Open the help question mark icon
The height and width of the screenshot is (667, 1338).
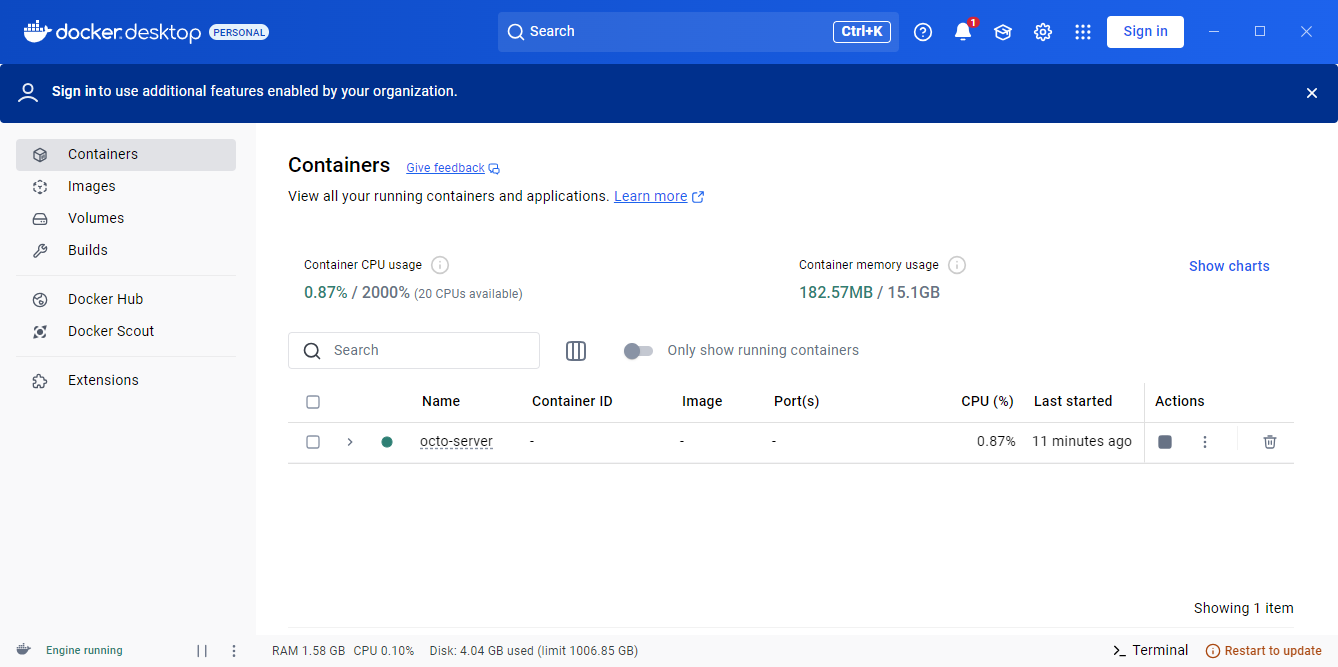(x=923, y=32)
